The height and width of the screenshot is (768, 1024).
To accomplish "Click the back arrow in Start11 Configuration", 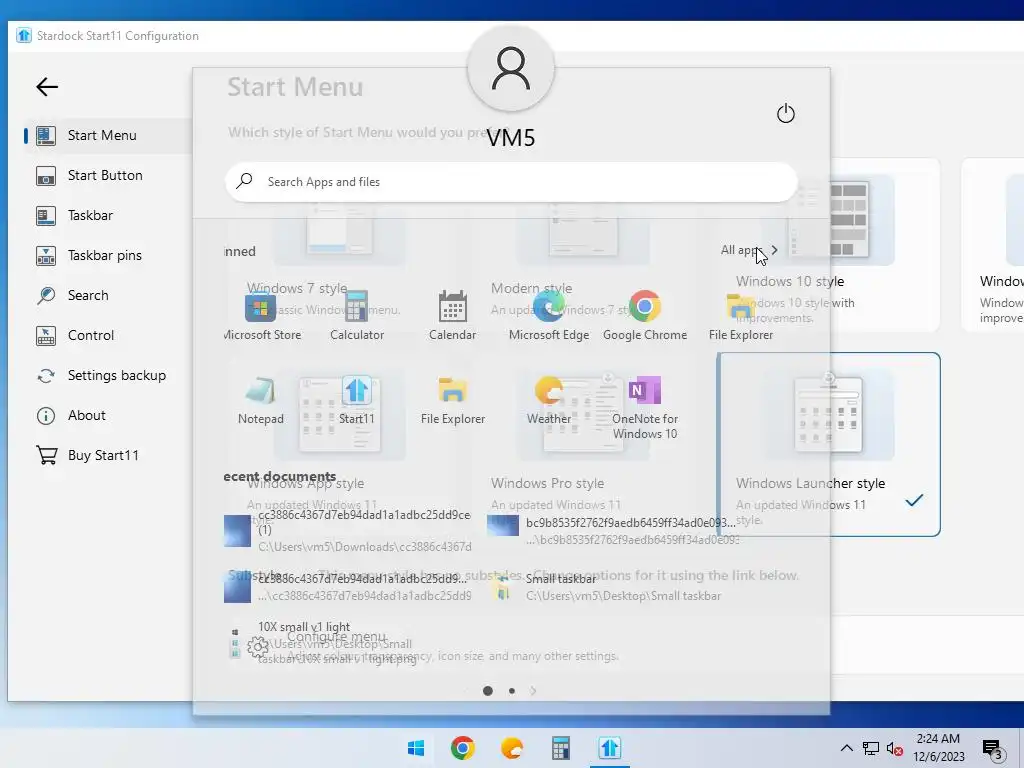I will pos(47,86).
